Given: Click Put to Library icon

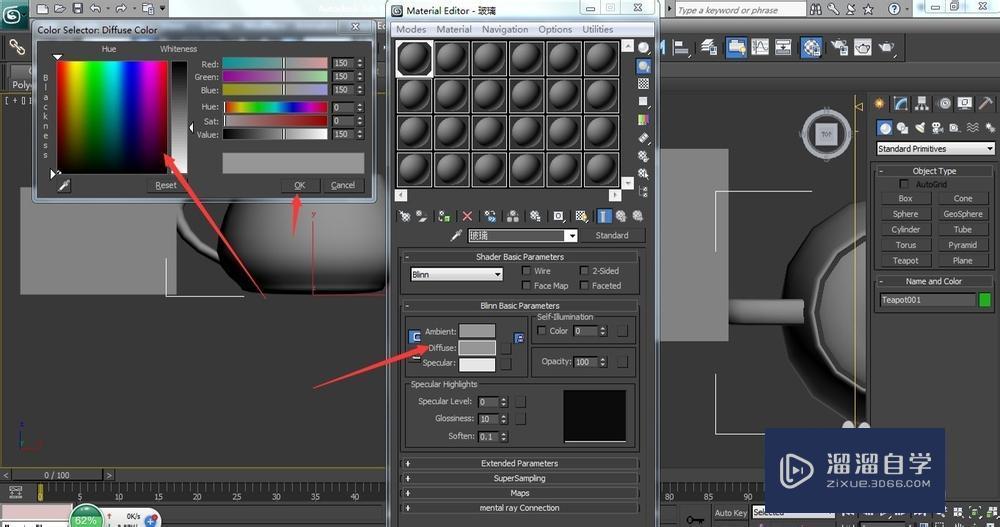Looking at the screenshot, I should [x=535, y=216].
